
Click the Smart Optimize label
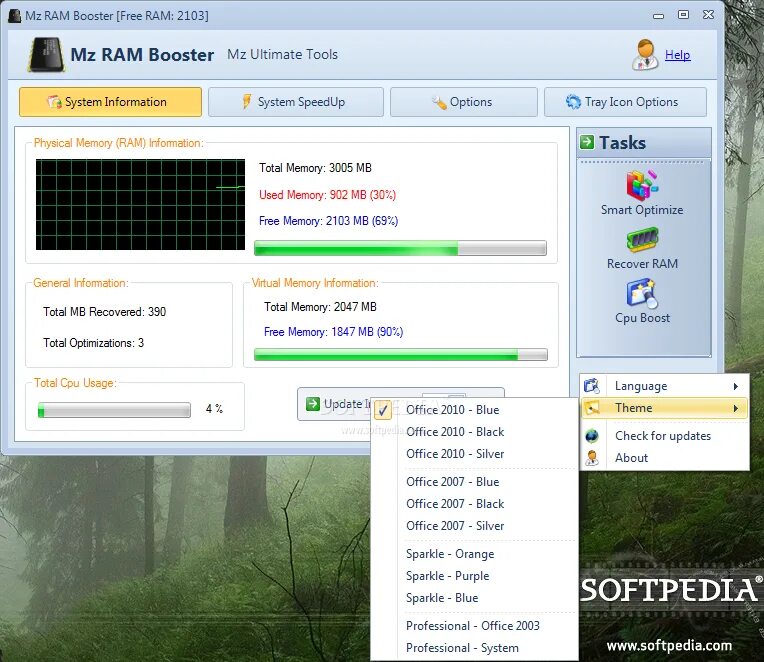642,209
